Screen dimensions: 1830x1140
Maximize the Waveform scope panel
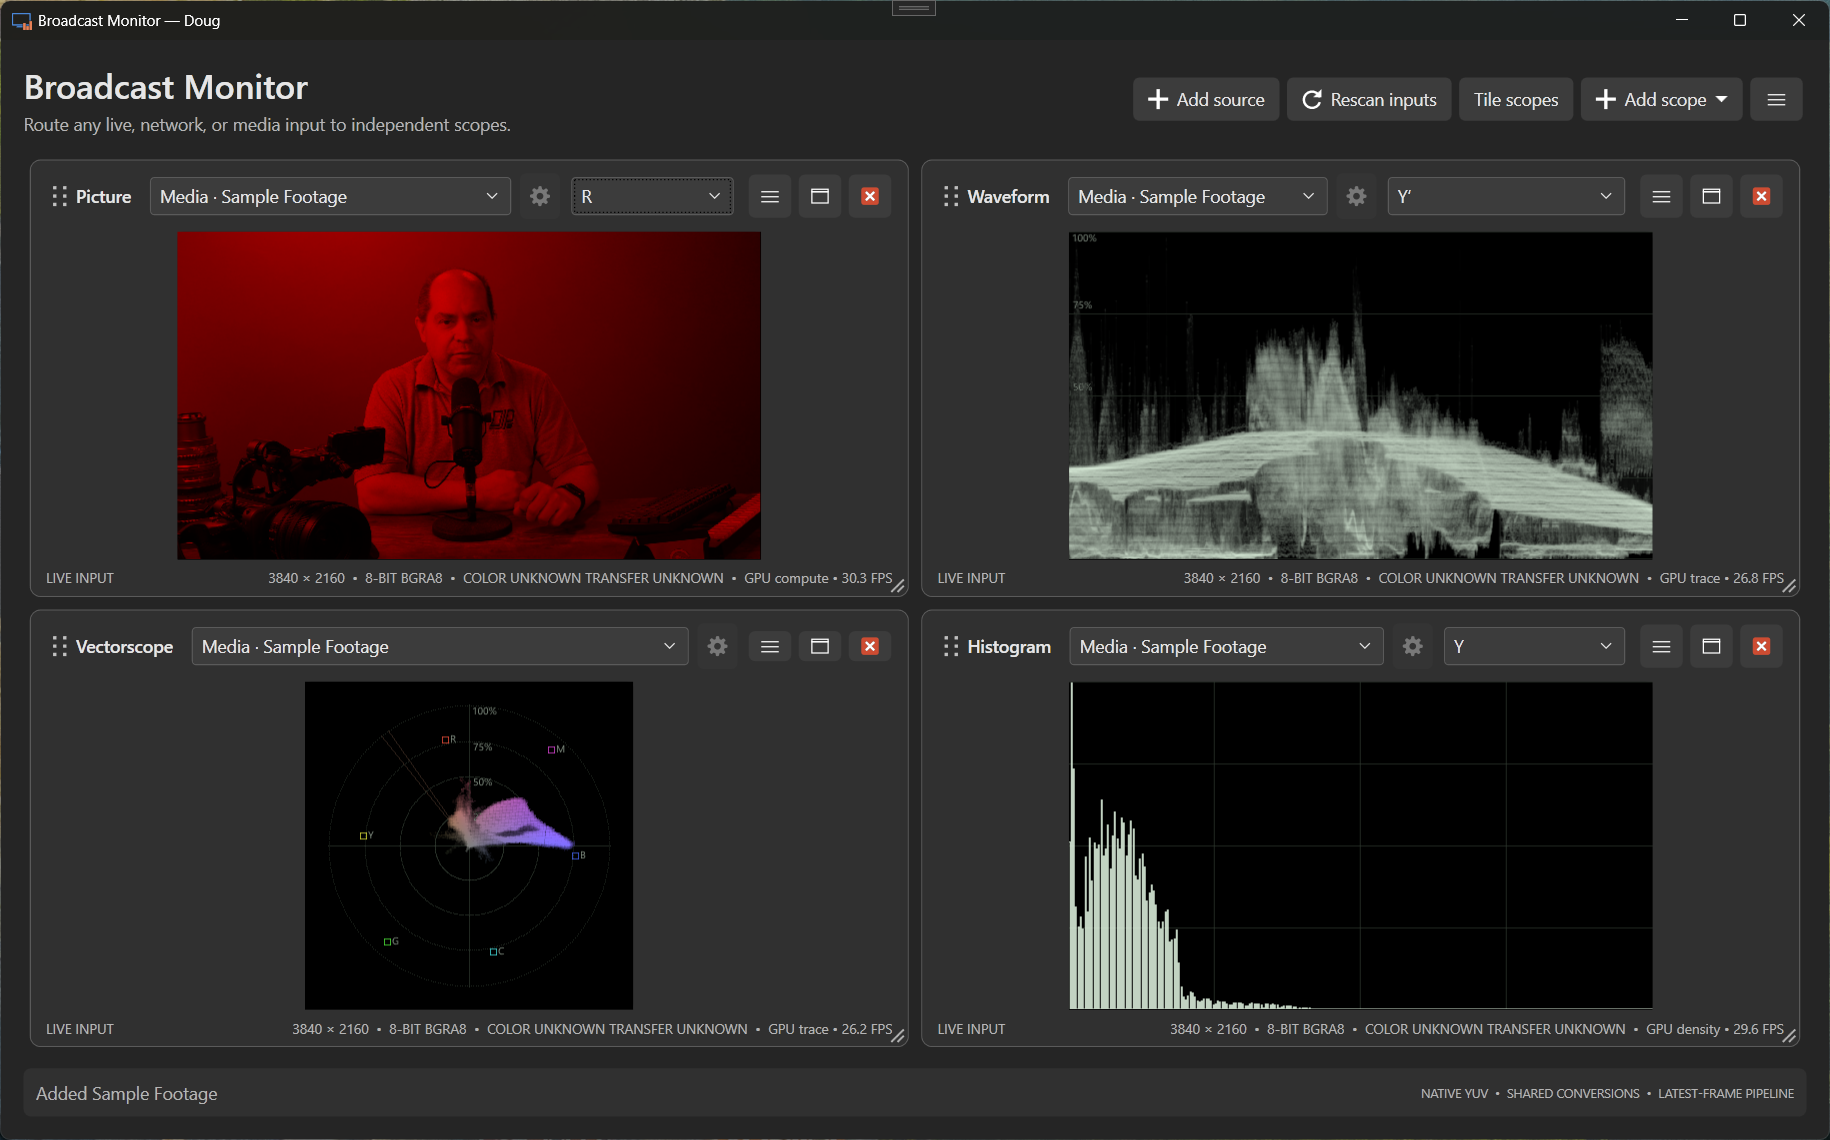pyautogui.click(x=1711, y=196)
